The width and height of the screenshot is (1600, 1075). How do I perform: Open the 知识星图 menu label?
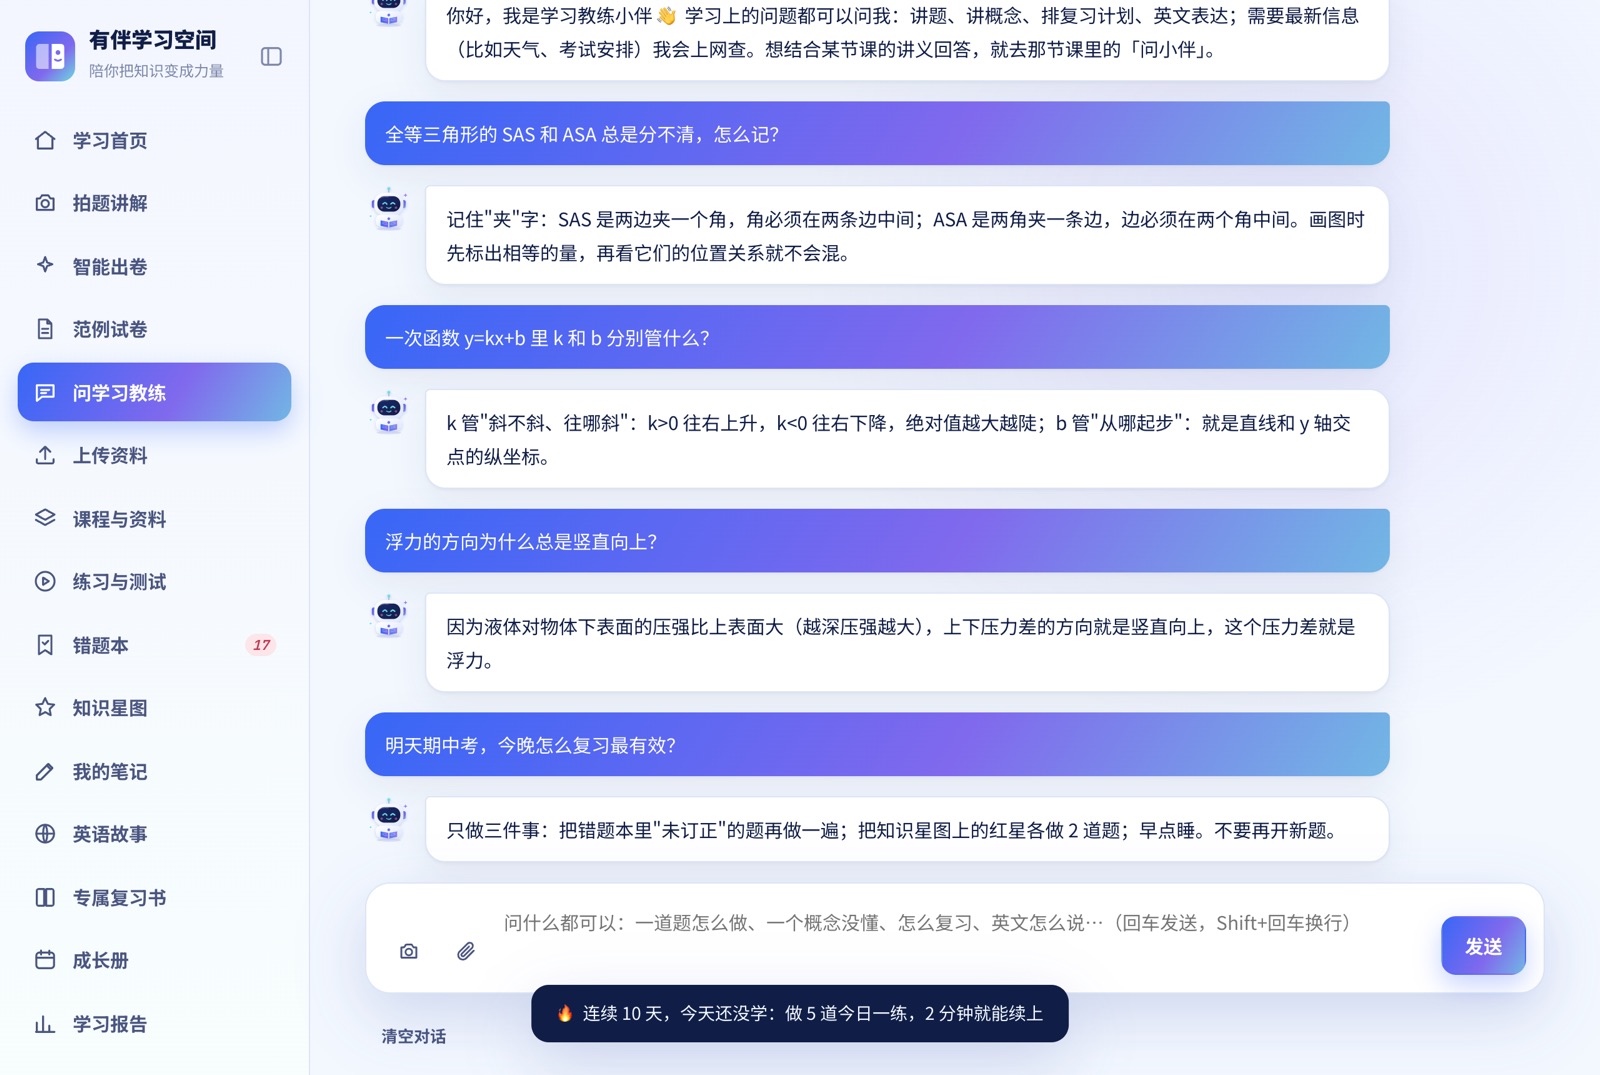110,708
